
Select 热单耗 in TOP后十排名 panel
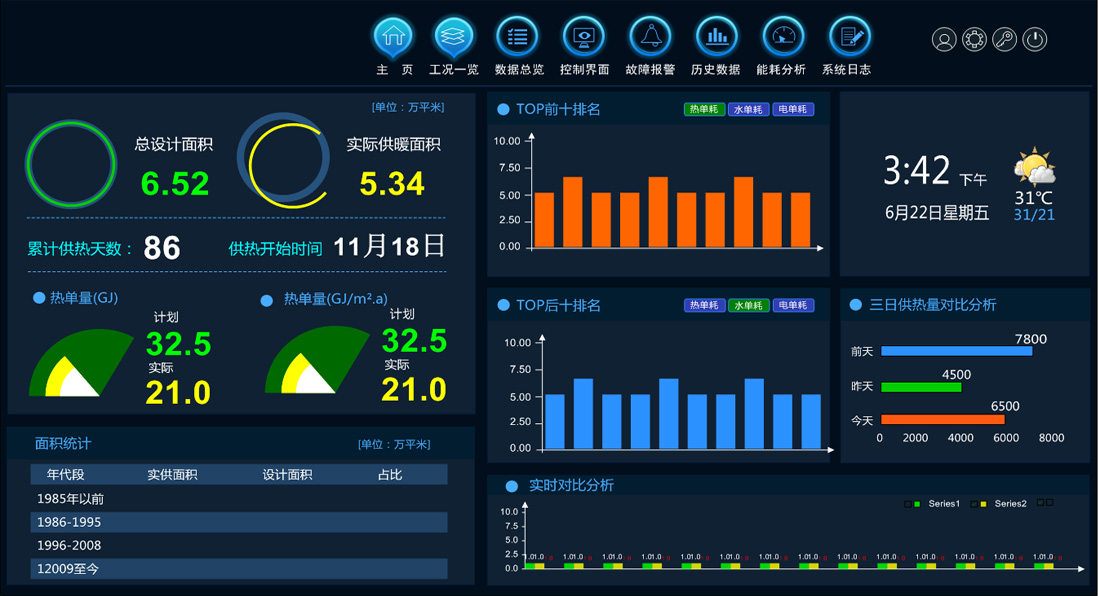705,306
